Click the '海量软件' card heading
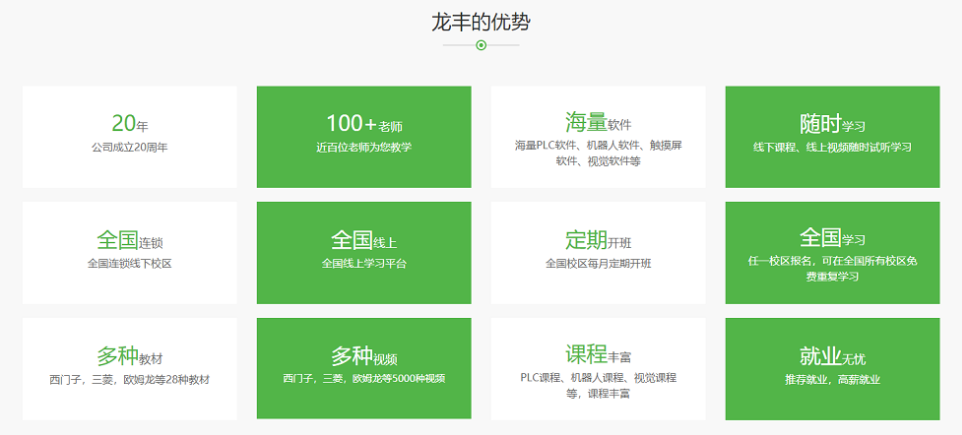 coord(598,123)
